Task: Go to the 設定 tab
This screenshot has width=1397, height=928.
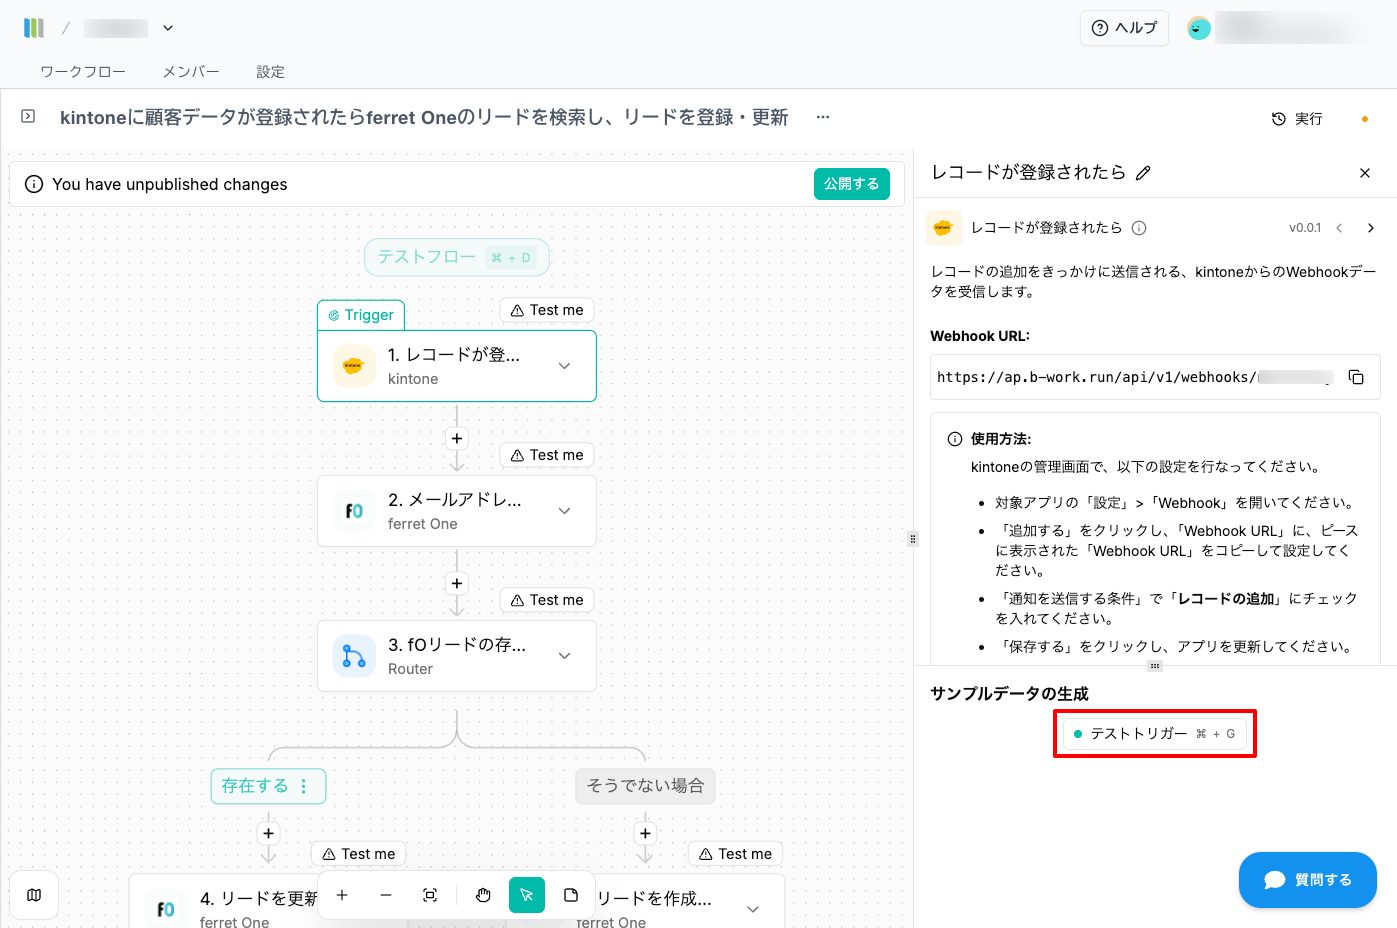Action: (270, 72)
